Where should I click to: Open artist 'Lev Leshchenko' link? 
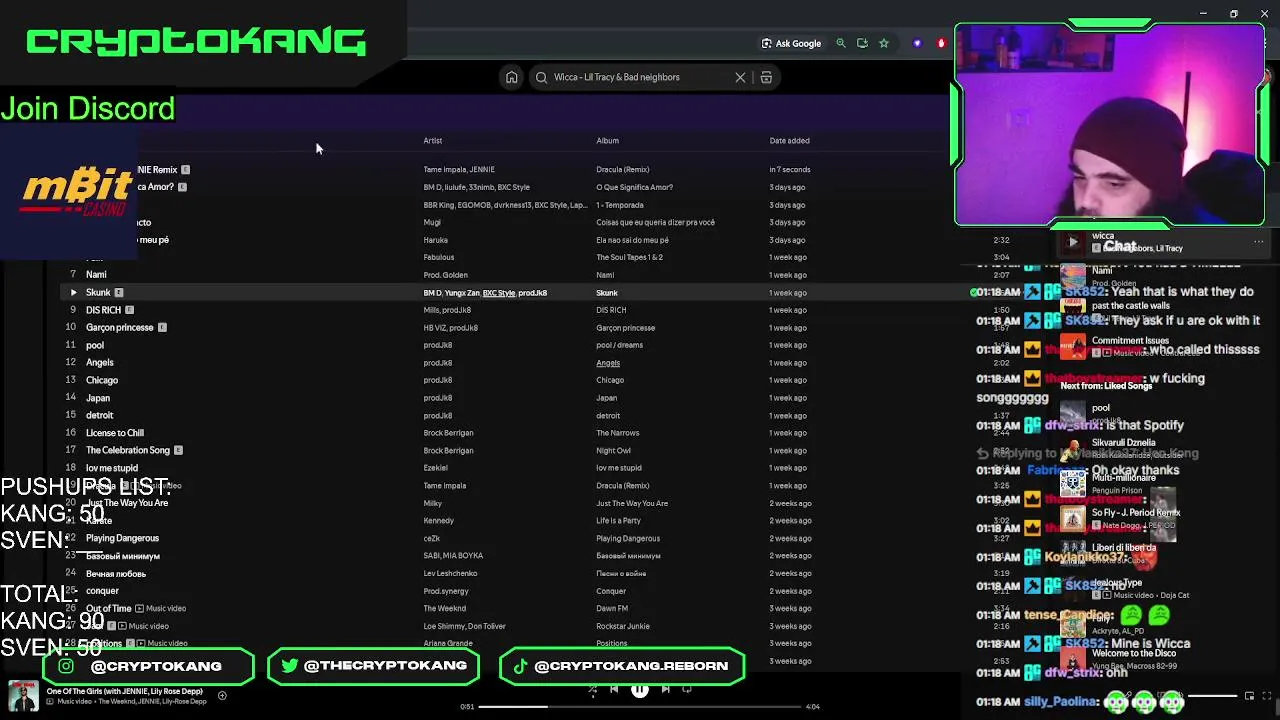coord(450,573)
